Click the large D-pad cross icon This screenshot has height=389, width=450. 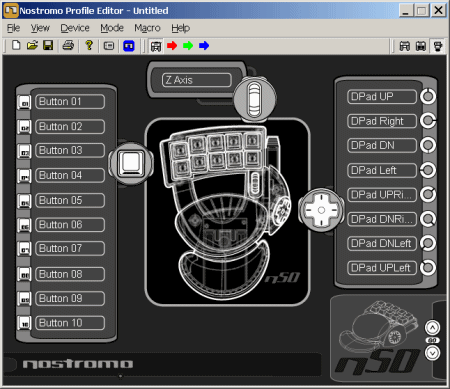[321, 210]
